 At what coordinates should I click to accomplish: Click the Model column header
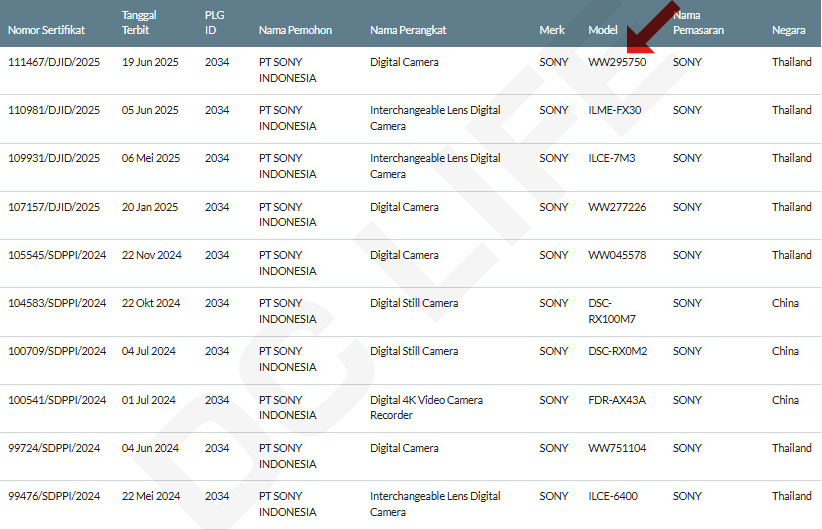click(602, 30)
